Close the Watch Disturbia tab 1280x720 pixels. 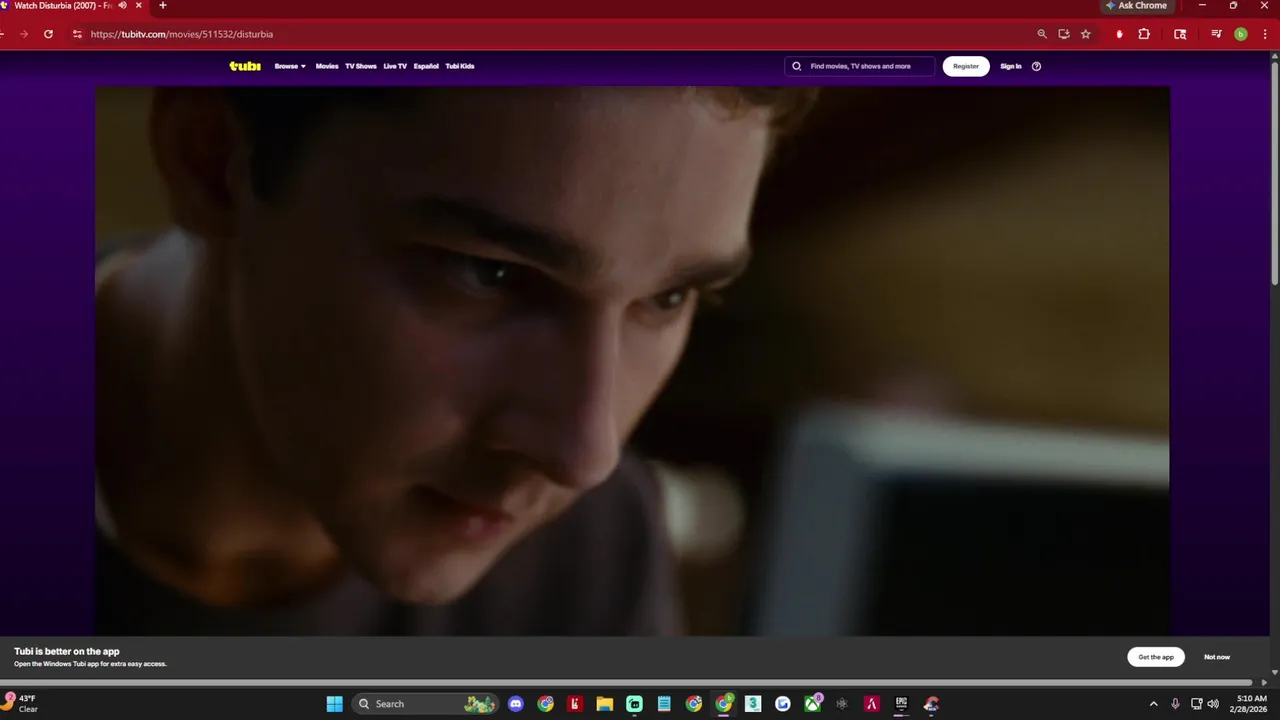138,5
